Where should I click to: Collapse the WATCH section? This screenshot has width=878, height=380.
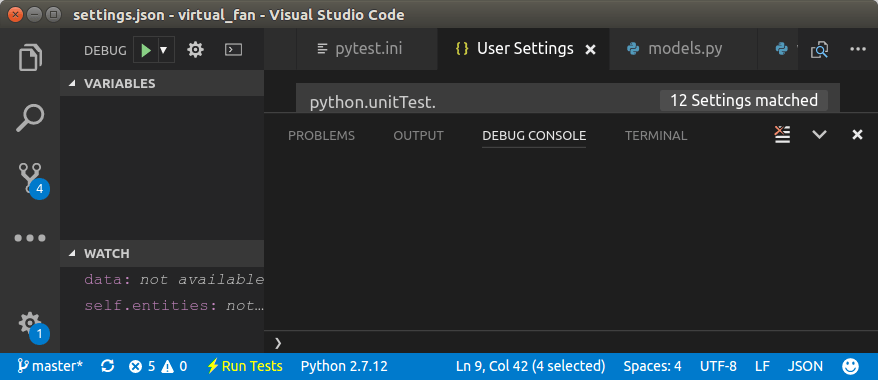(x=162, y=254)
